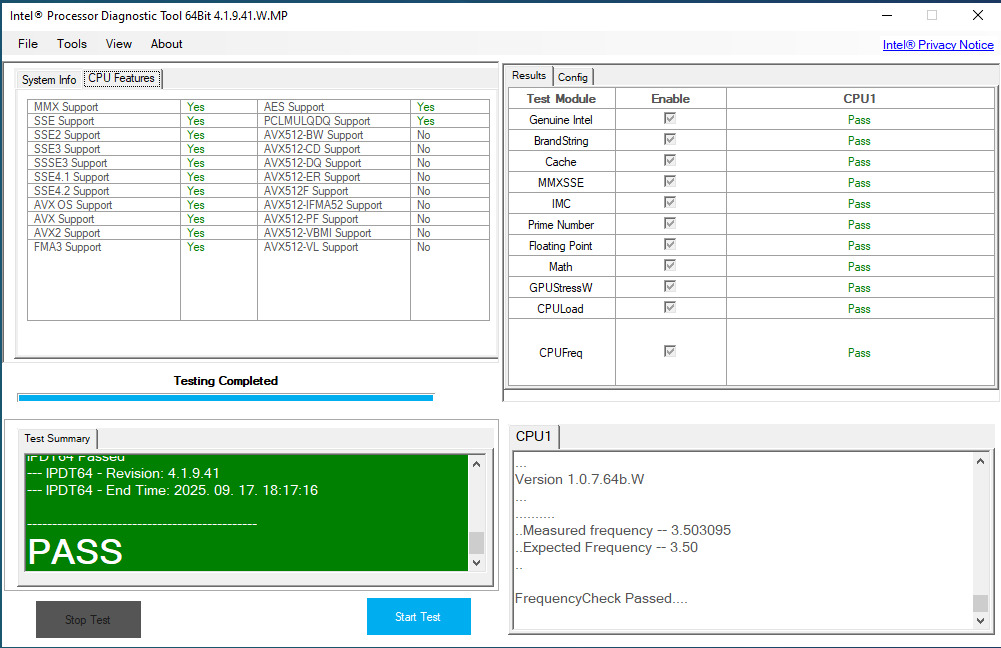Click the AVX512F Support feature cell
This screenshot has height=648, width=1001.
pos(333,191)
